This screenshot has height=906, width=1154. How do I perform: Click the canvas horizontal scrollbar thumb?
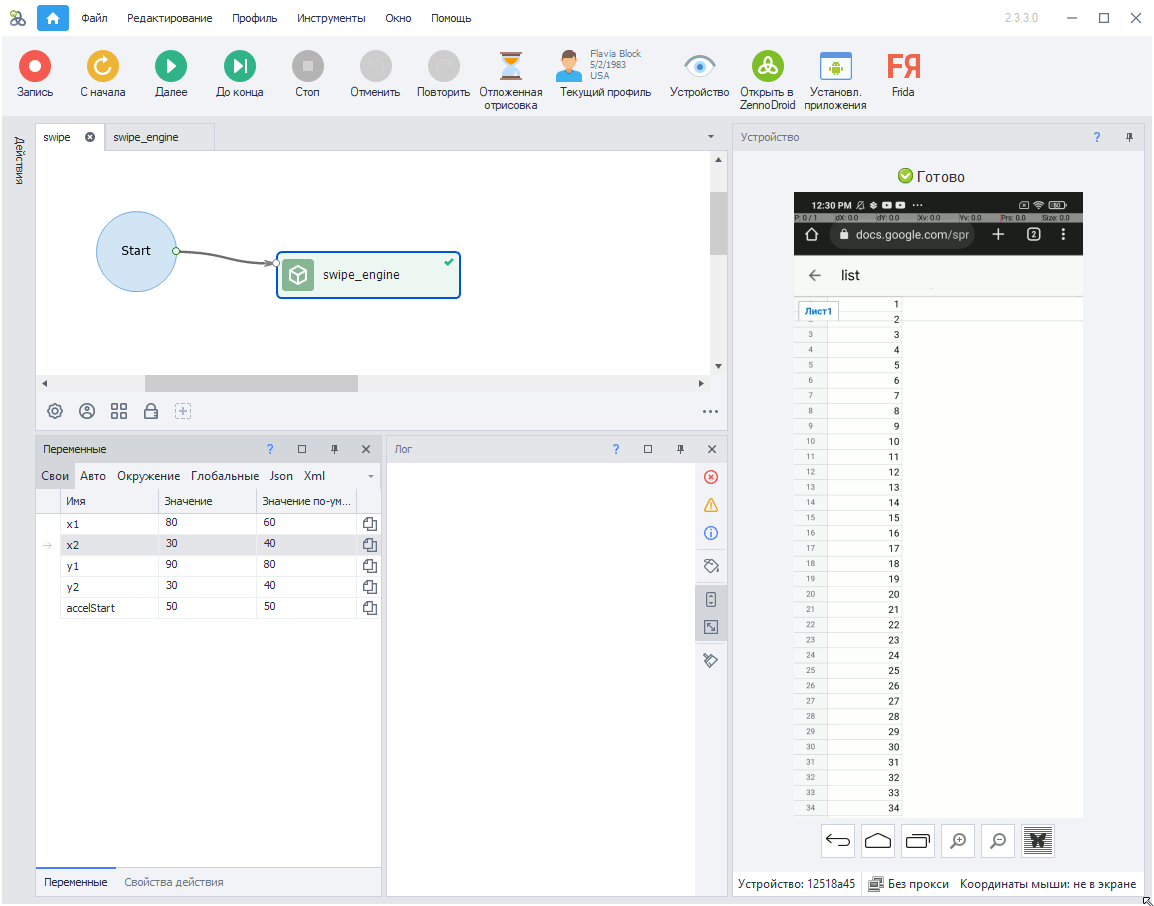tap(251, 383)
